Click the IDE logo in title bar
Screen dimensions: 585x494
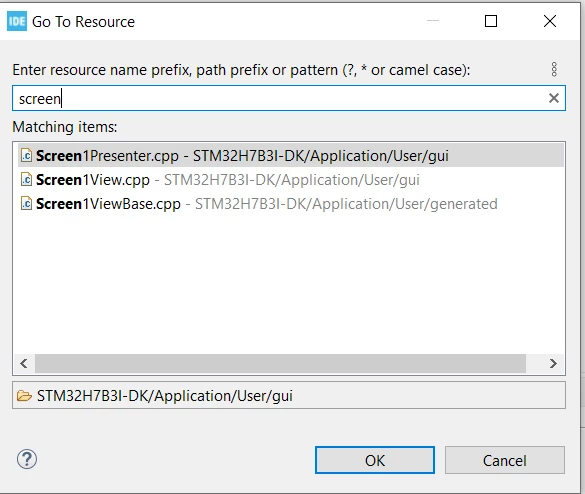[17, 21]
